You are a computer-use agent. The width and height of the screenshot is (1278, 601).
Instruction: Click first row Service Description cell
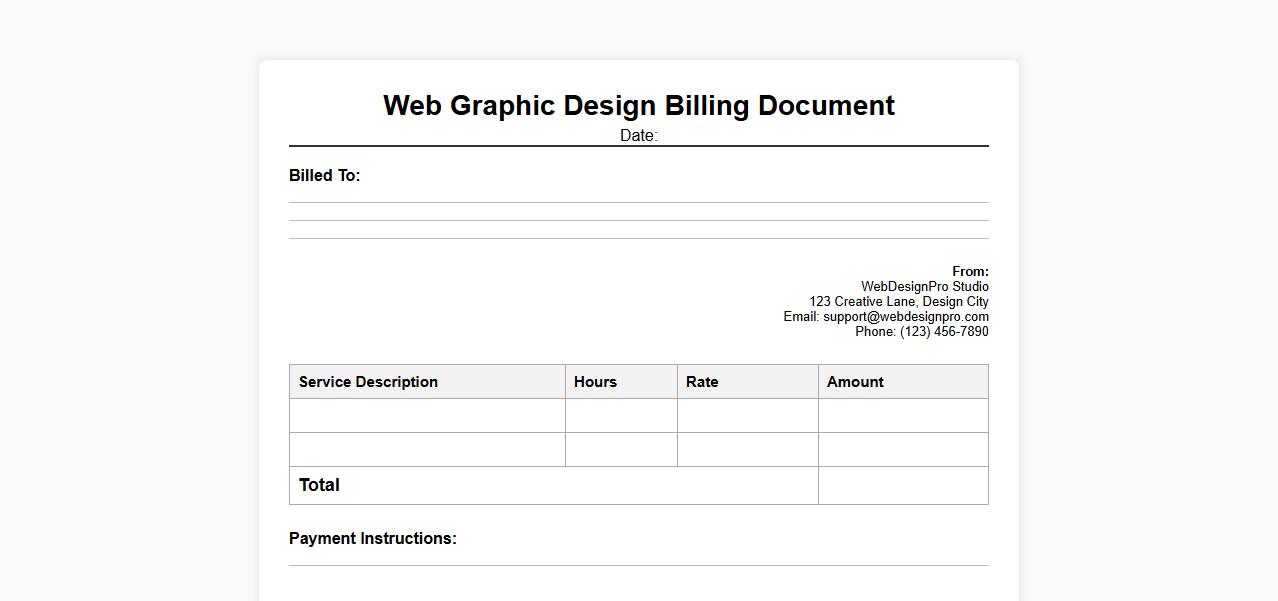[427, 416]
